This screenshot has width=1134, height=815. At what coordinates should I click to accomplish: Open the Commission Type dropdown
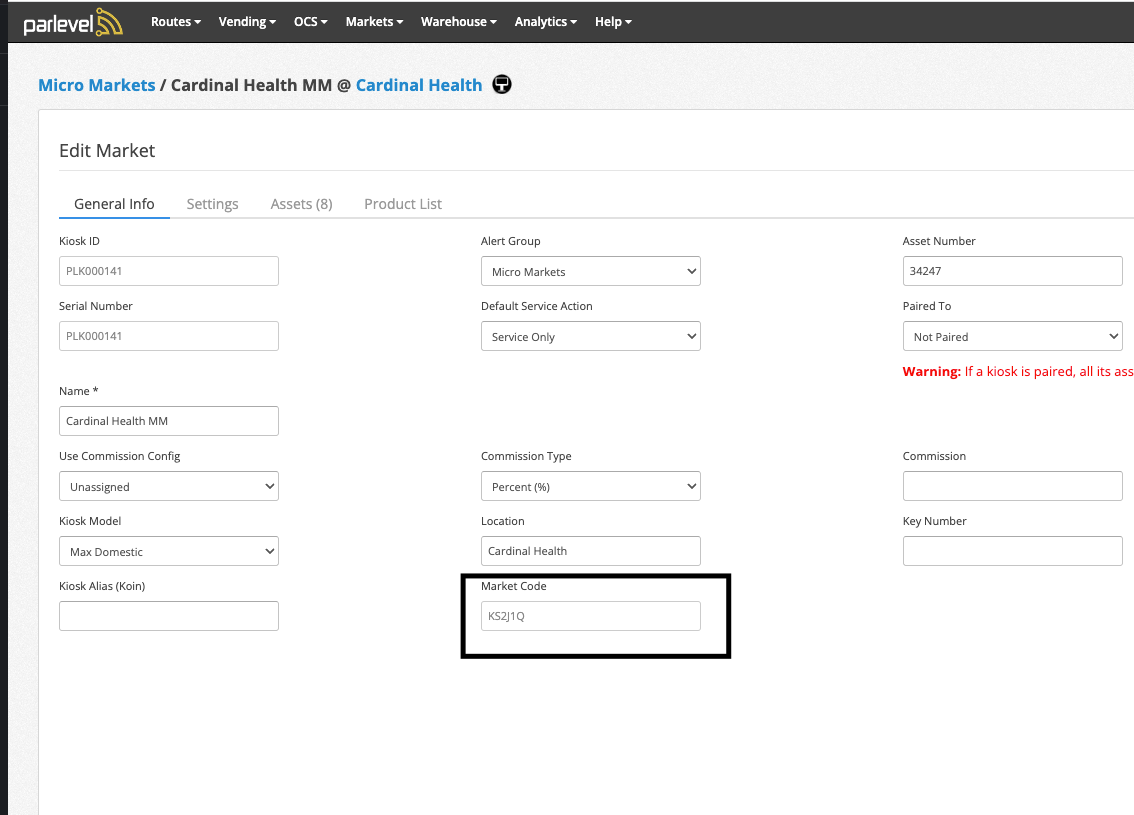[x=591, y=486]
